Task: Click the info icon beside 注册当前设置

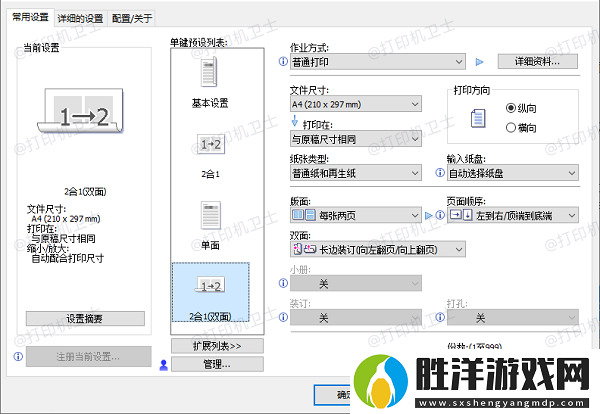Action: [18, 357]
